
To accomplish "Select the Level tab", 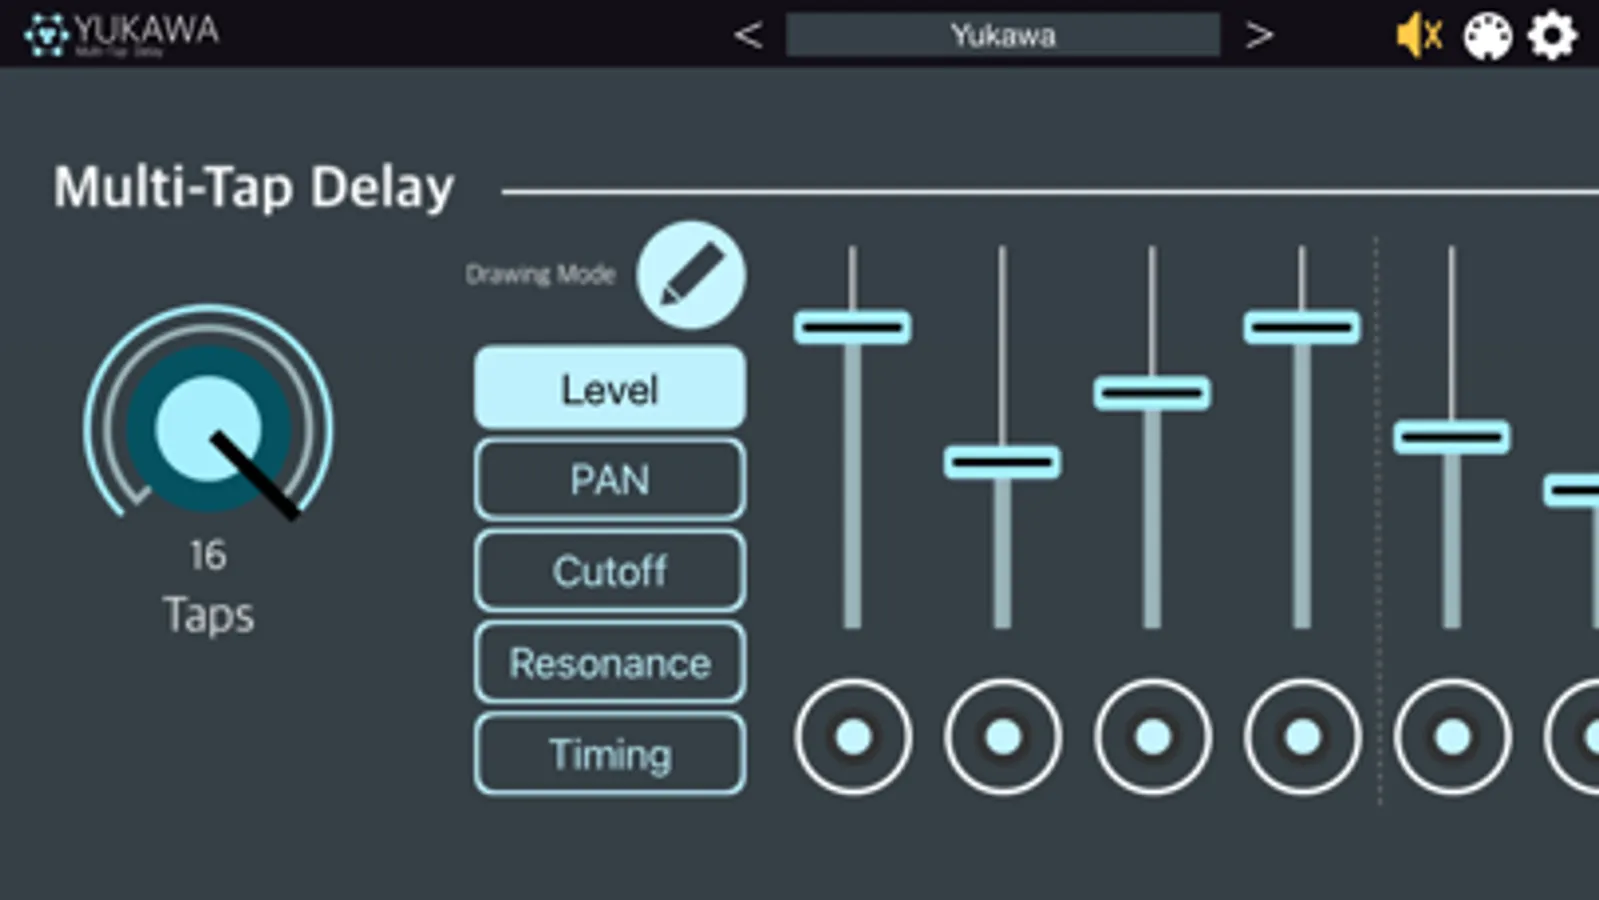I will point(610,388).
